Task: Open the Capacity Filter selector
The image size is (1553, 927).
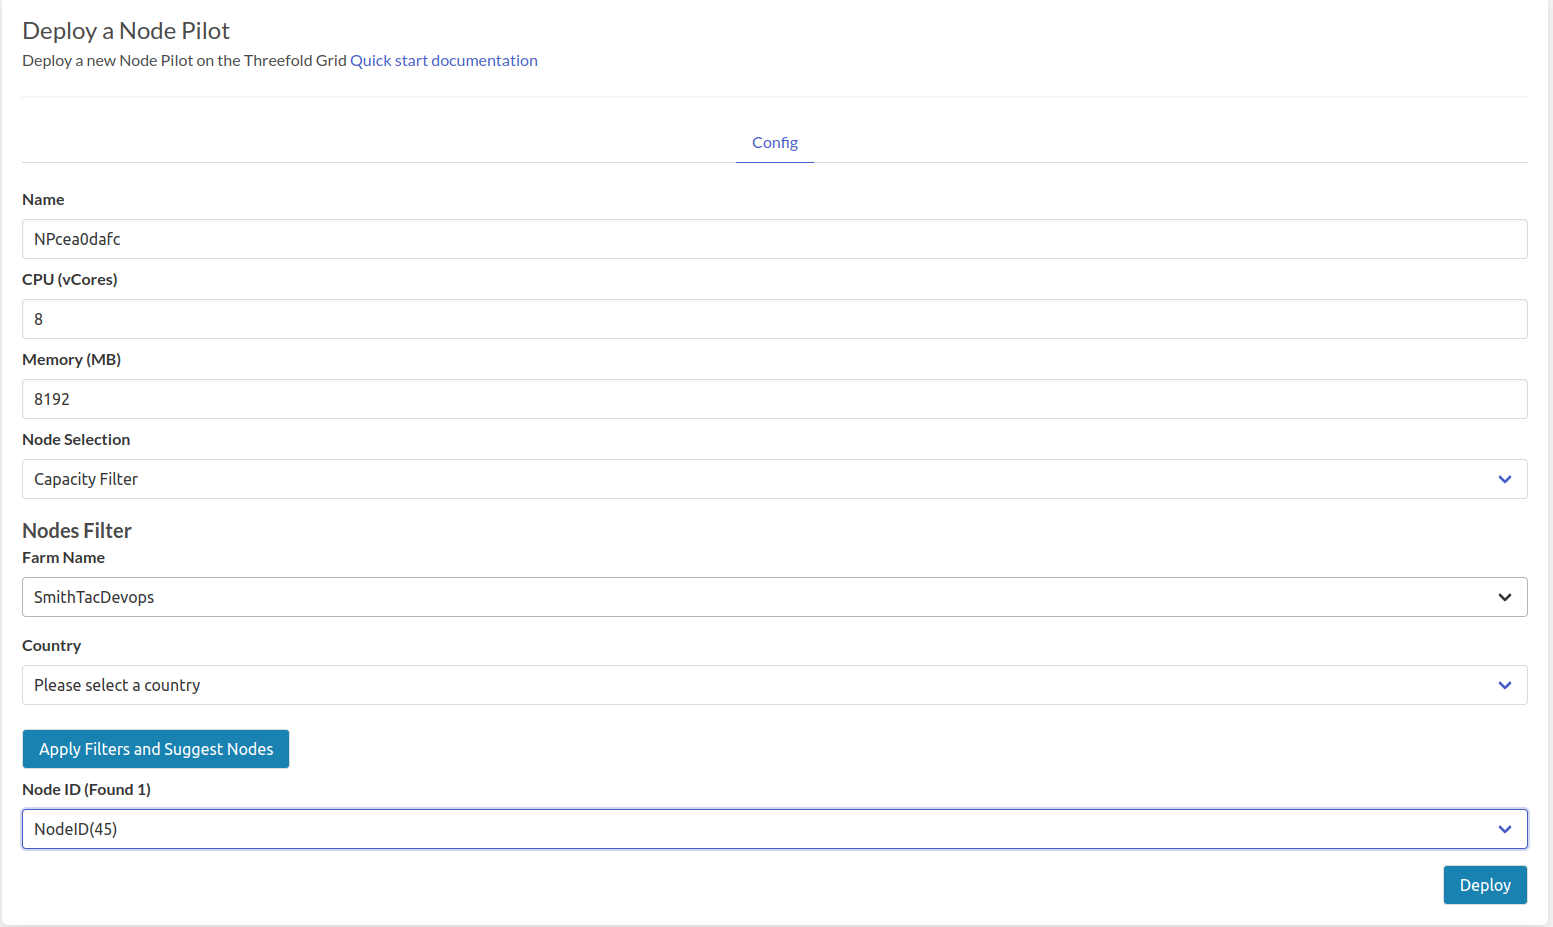Action: coord(700,479)
